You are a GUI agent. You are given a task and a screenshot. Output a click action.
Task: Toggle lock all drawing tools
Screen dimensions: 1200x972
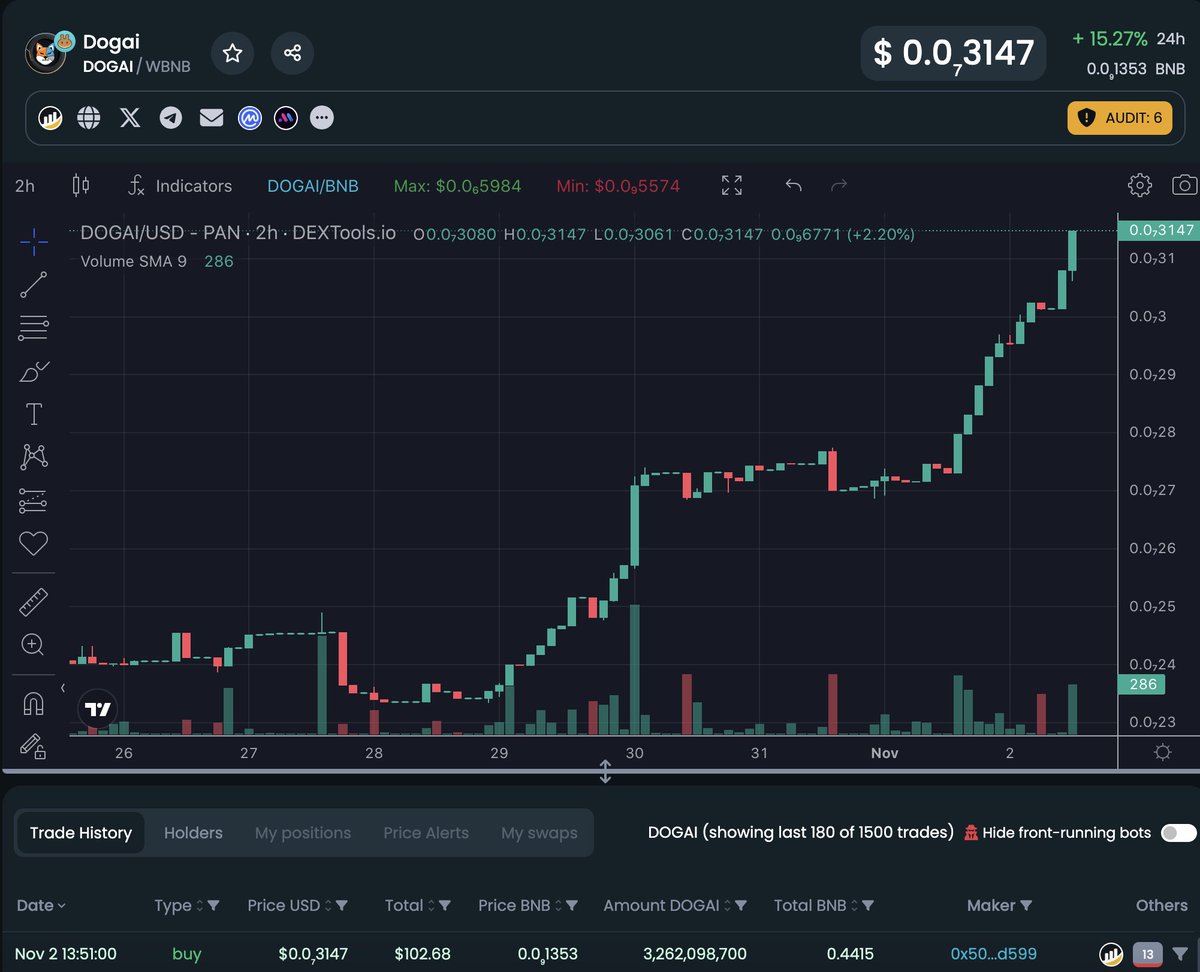click(x=33, y=746)
